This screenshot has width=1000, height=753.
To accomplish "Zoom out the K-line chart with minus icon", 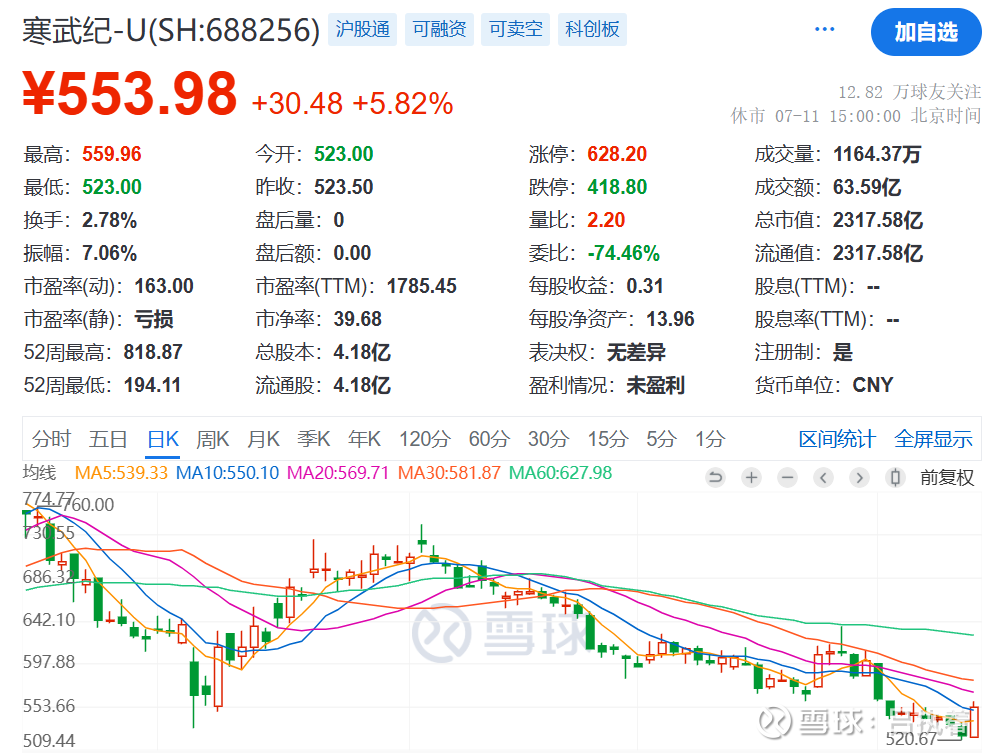I will click(x=788, y=477).
